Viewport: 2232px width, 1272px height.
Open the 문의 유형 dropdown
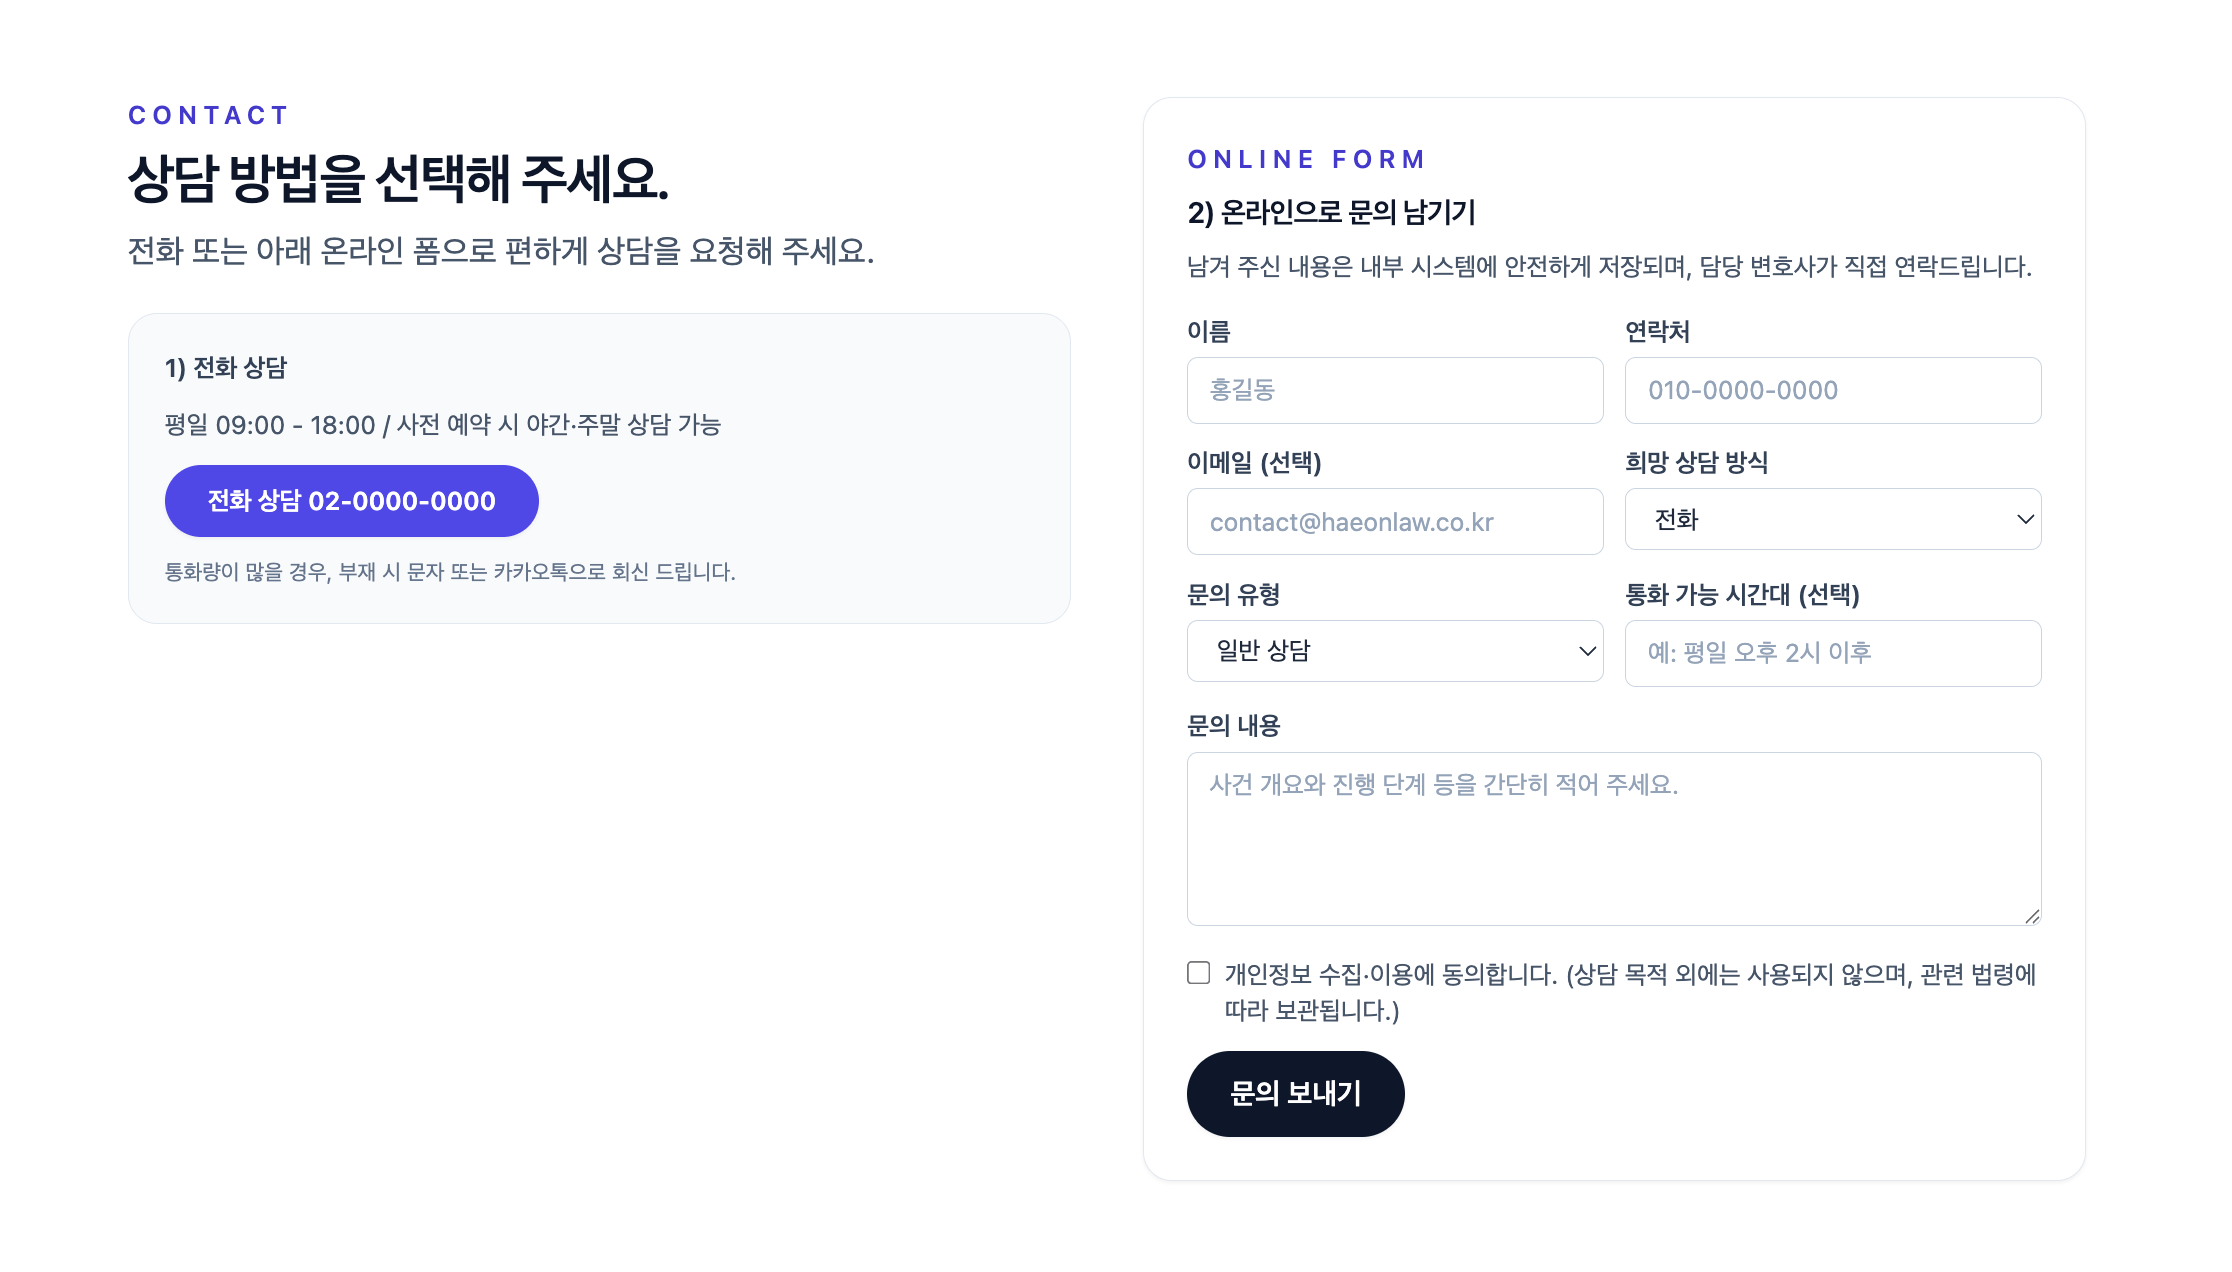pyautogui.click(x=1395, y=650)
